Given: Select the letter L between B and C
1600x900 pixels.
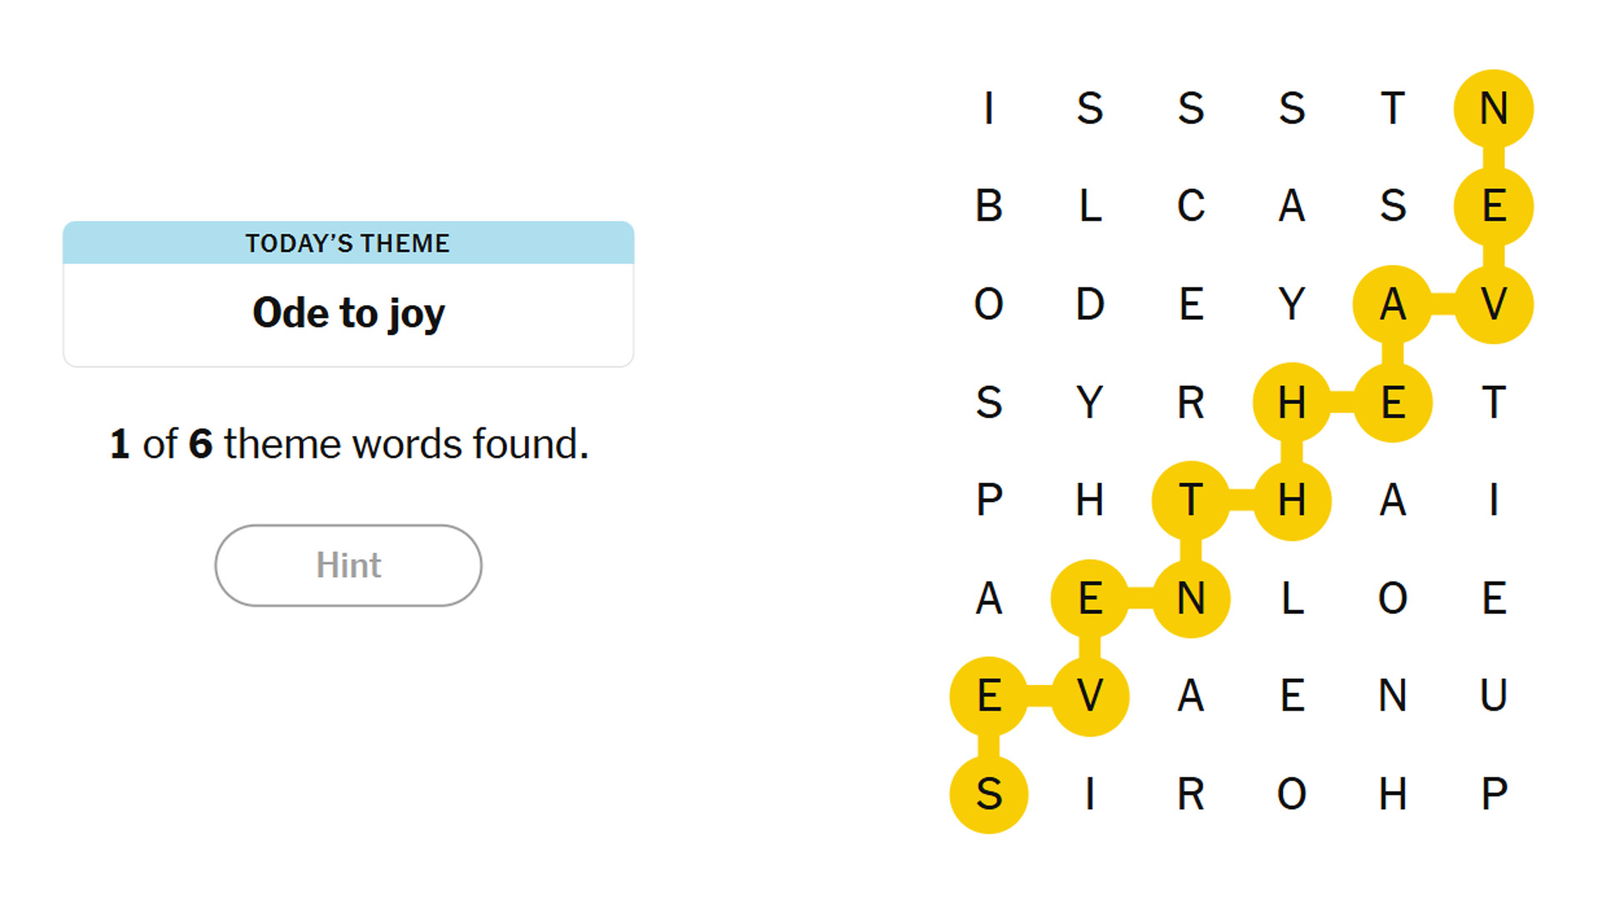Looking at the screenshot, I should [x=1090, y=206].
